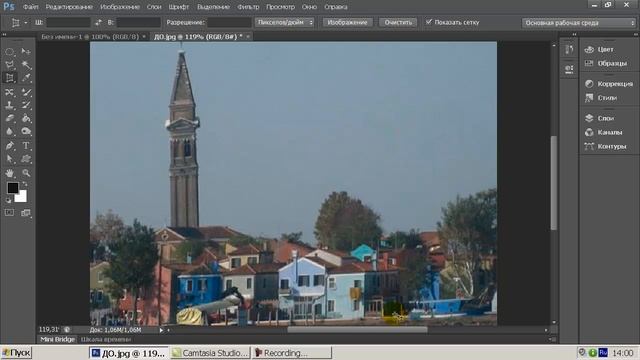Select the Paint Bucket tool
The image size is (640, 360).
tap(26, 118)
